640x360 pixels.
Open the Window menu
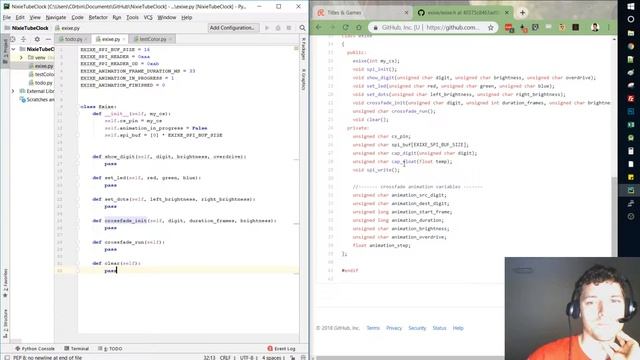click(x=167, y=18)
